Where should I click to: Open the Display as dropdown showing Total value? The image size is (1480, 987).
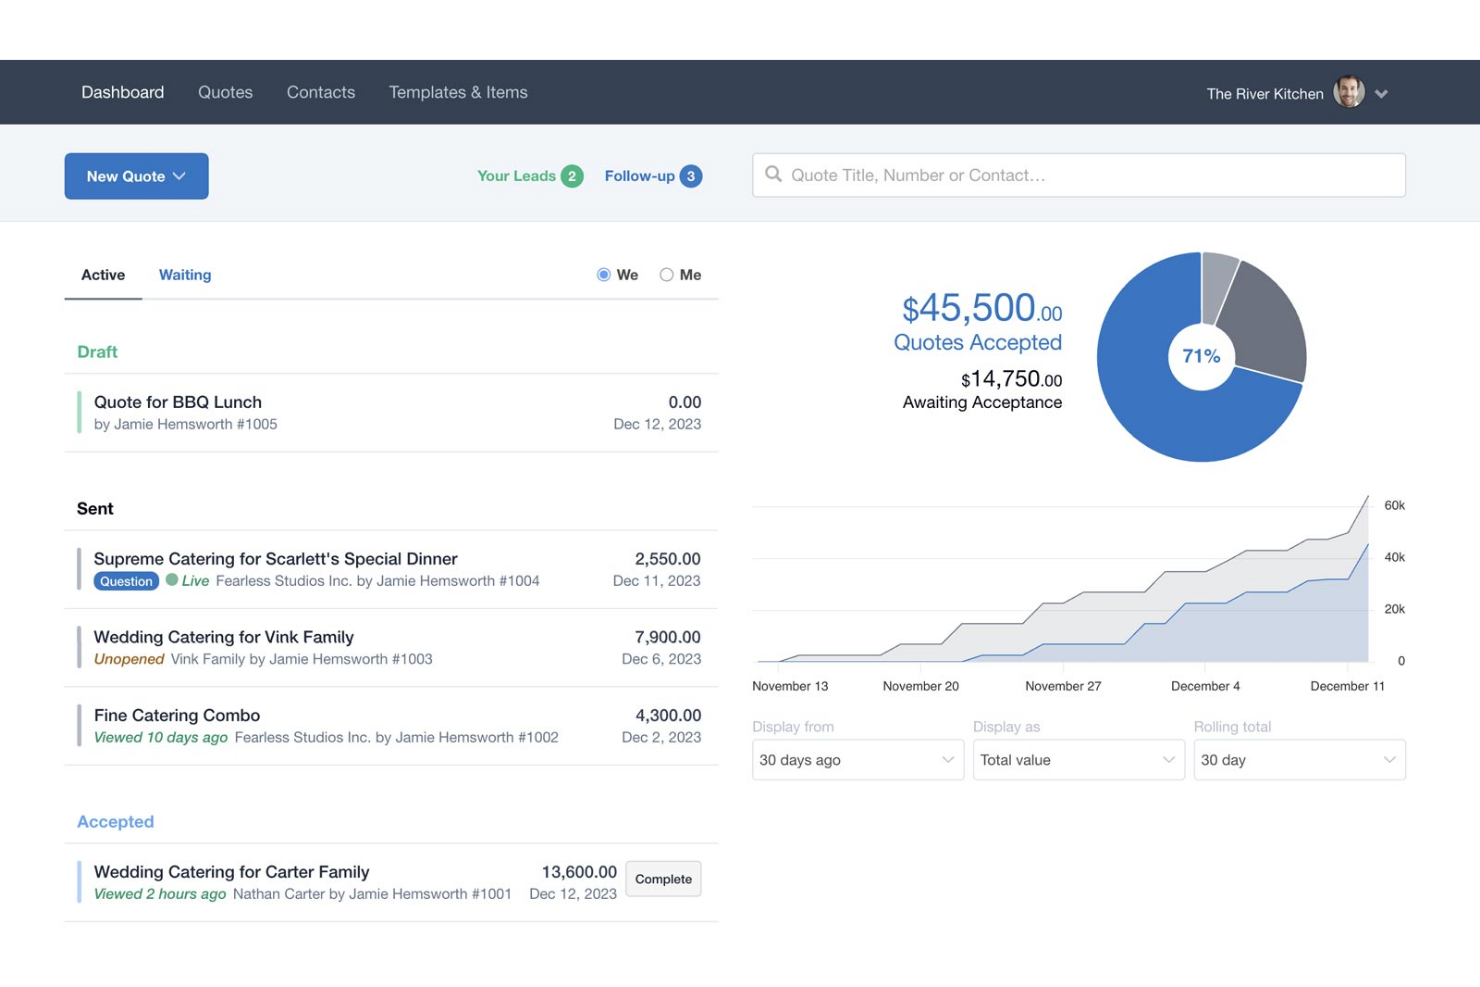pos(1078,759)
